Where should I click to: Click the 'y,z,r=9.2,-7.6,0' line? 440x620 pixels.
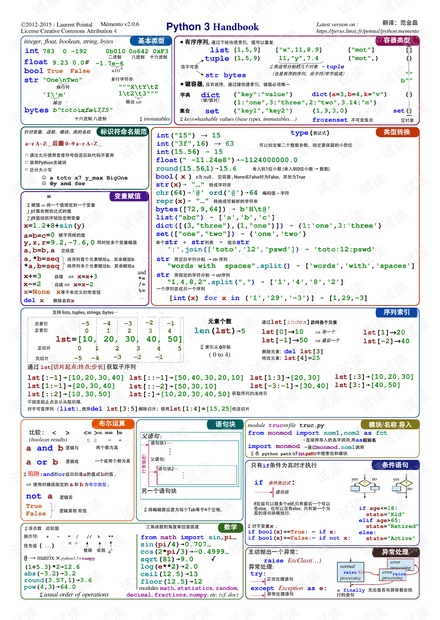point(59,242)
